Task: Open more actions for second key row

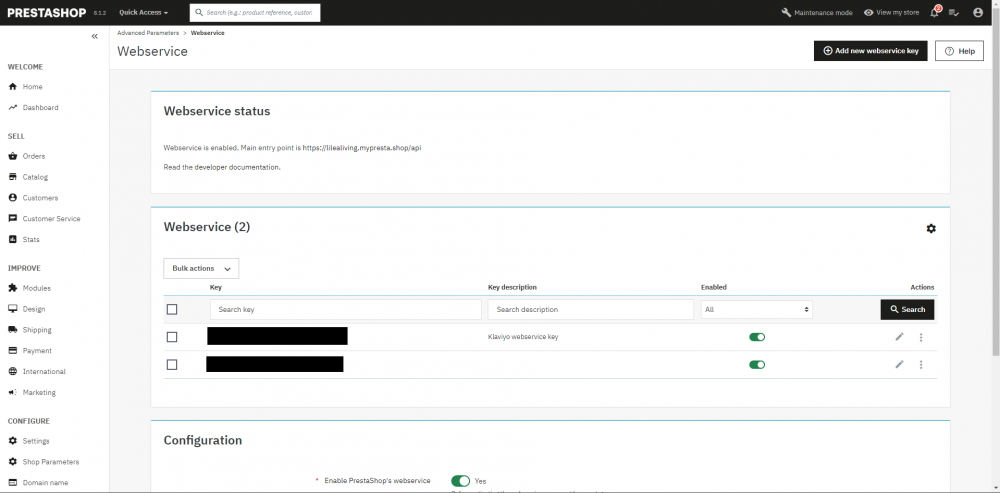Action: 921,365
